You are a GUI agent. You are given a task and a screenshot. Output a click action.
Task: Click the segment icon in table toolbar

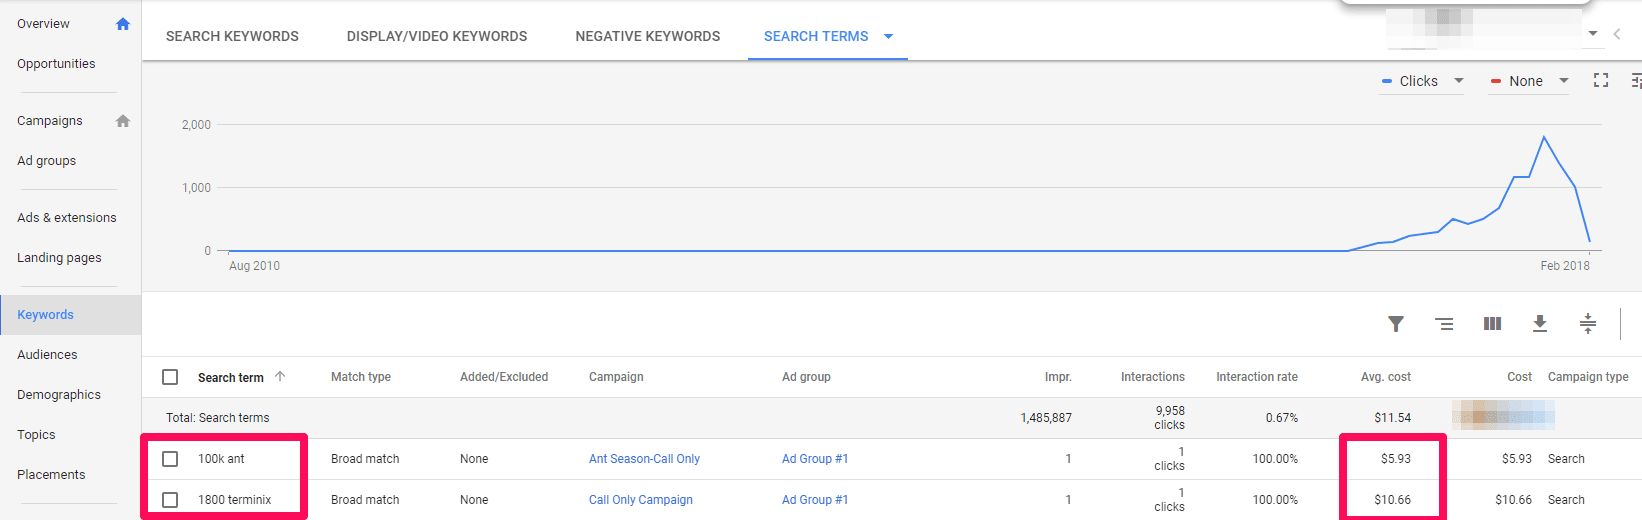click(1444, 323)
